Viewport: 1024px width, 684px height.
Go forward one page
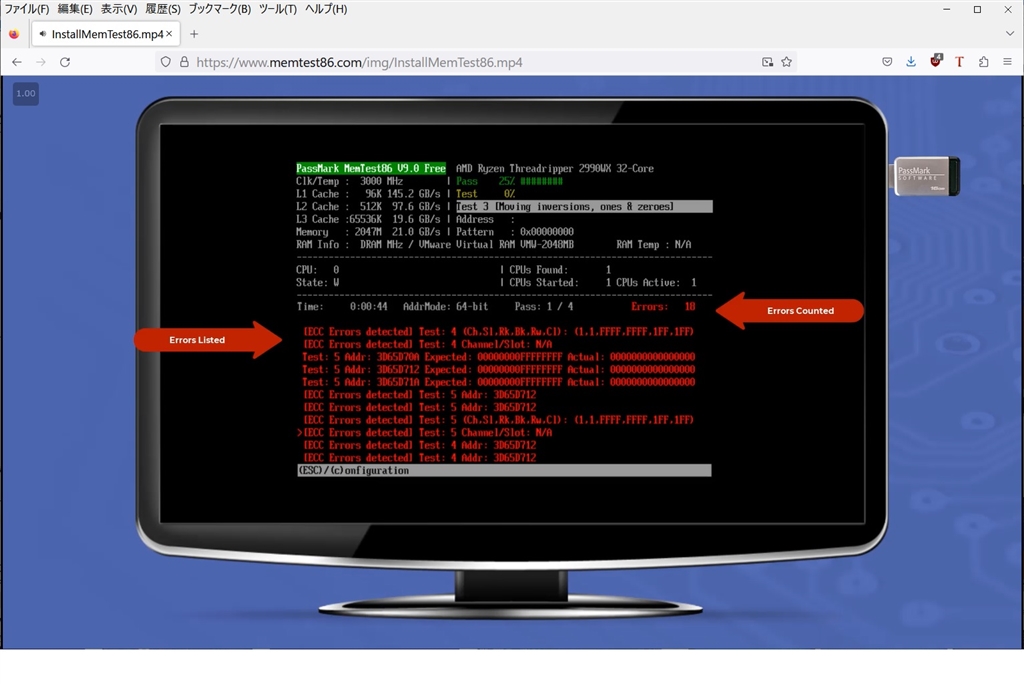[x=41, y=62]
